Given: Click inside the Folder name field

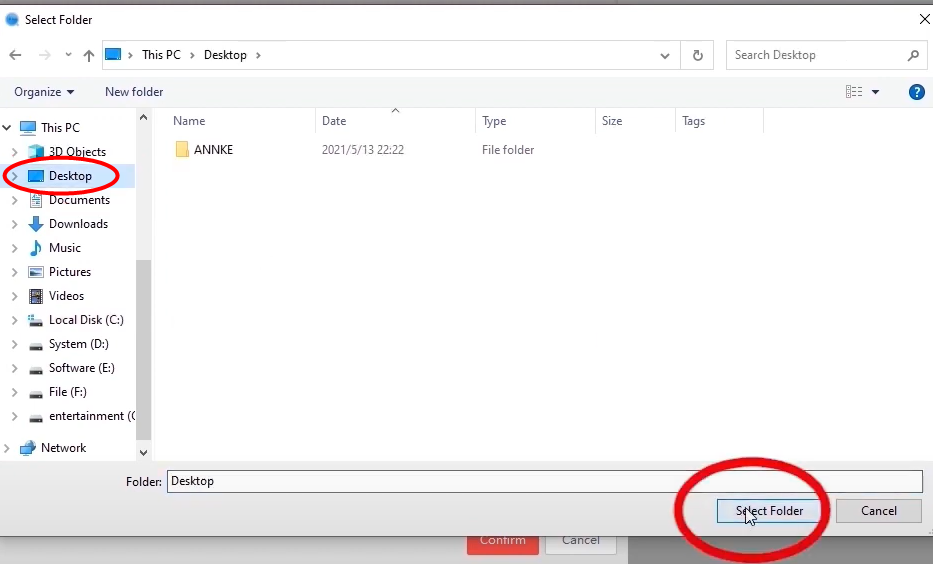Looking at the screenshot, I should coord(543,481).
